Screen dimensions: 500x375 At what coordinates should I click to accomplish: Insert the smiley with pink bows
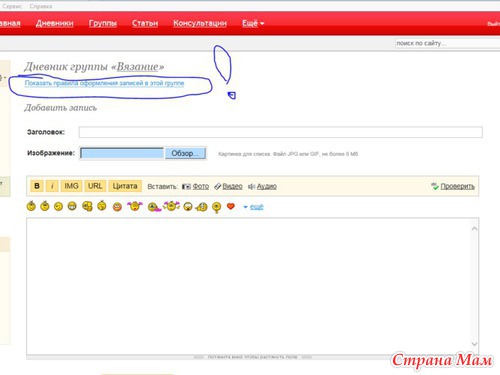[135, 206]
